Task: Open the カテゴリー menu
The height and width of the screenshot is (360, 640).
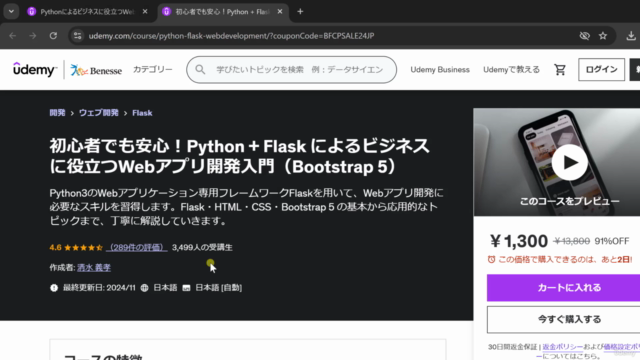Action: tap(153, 69)
